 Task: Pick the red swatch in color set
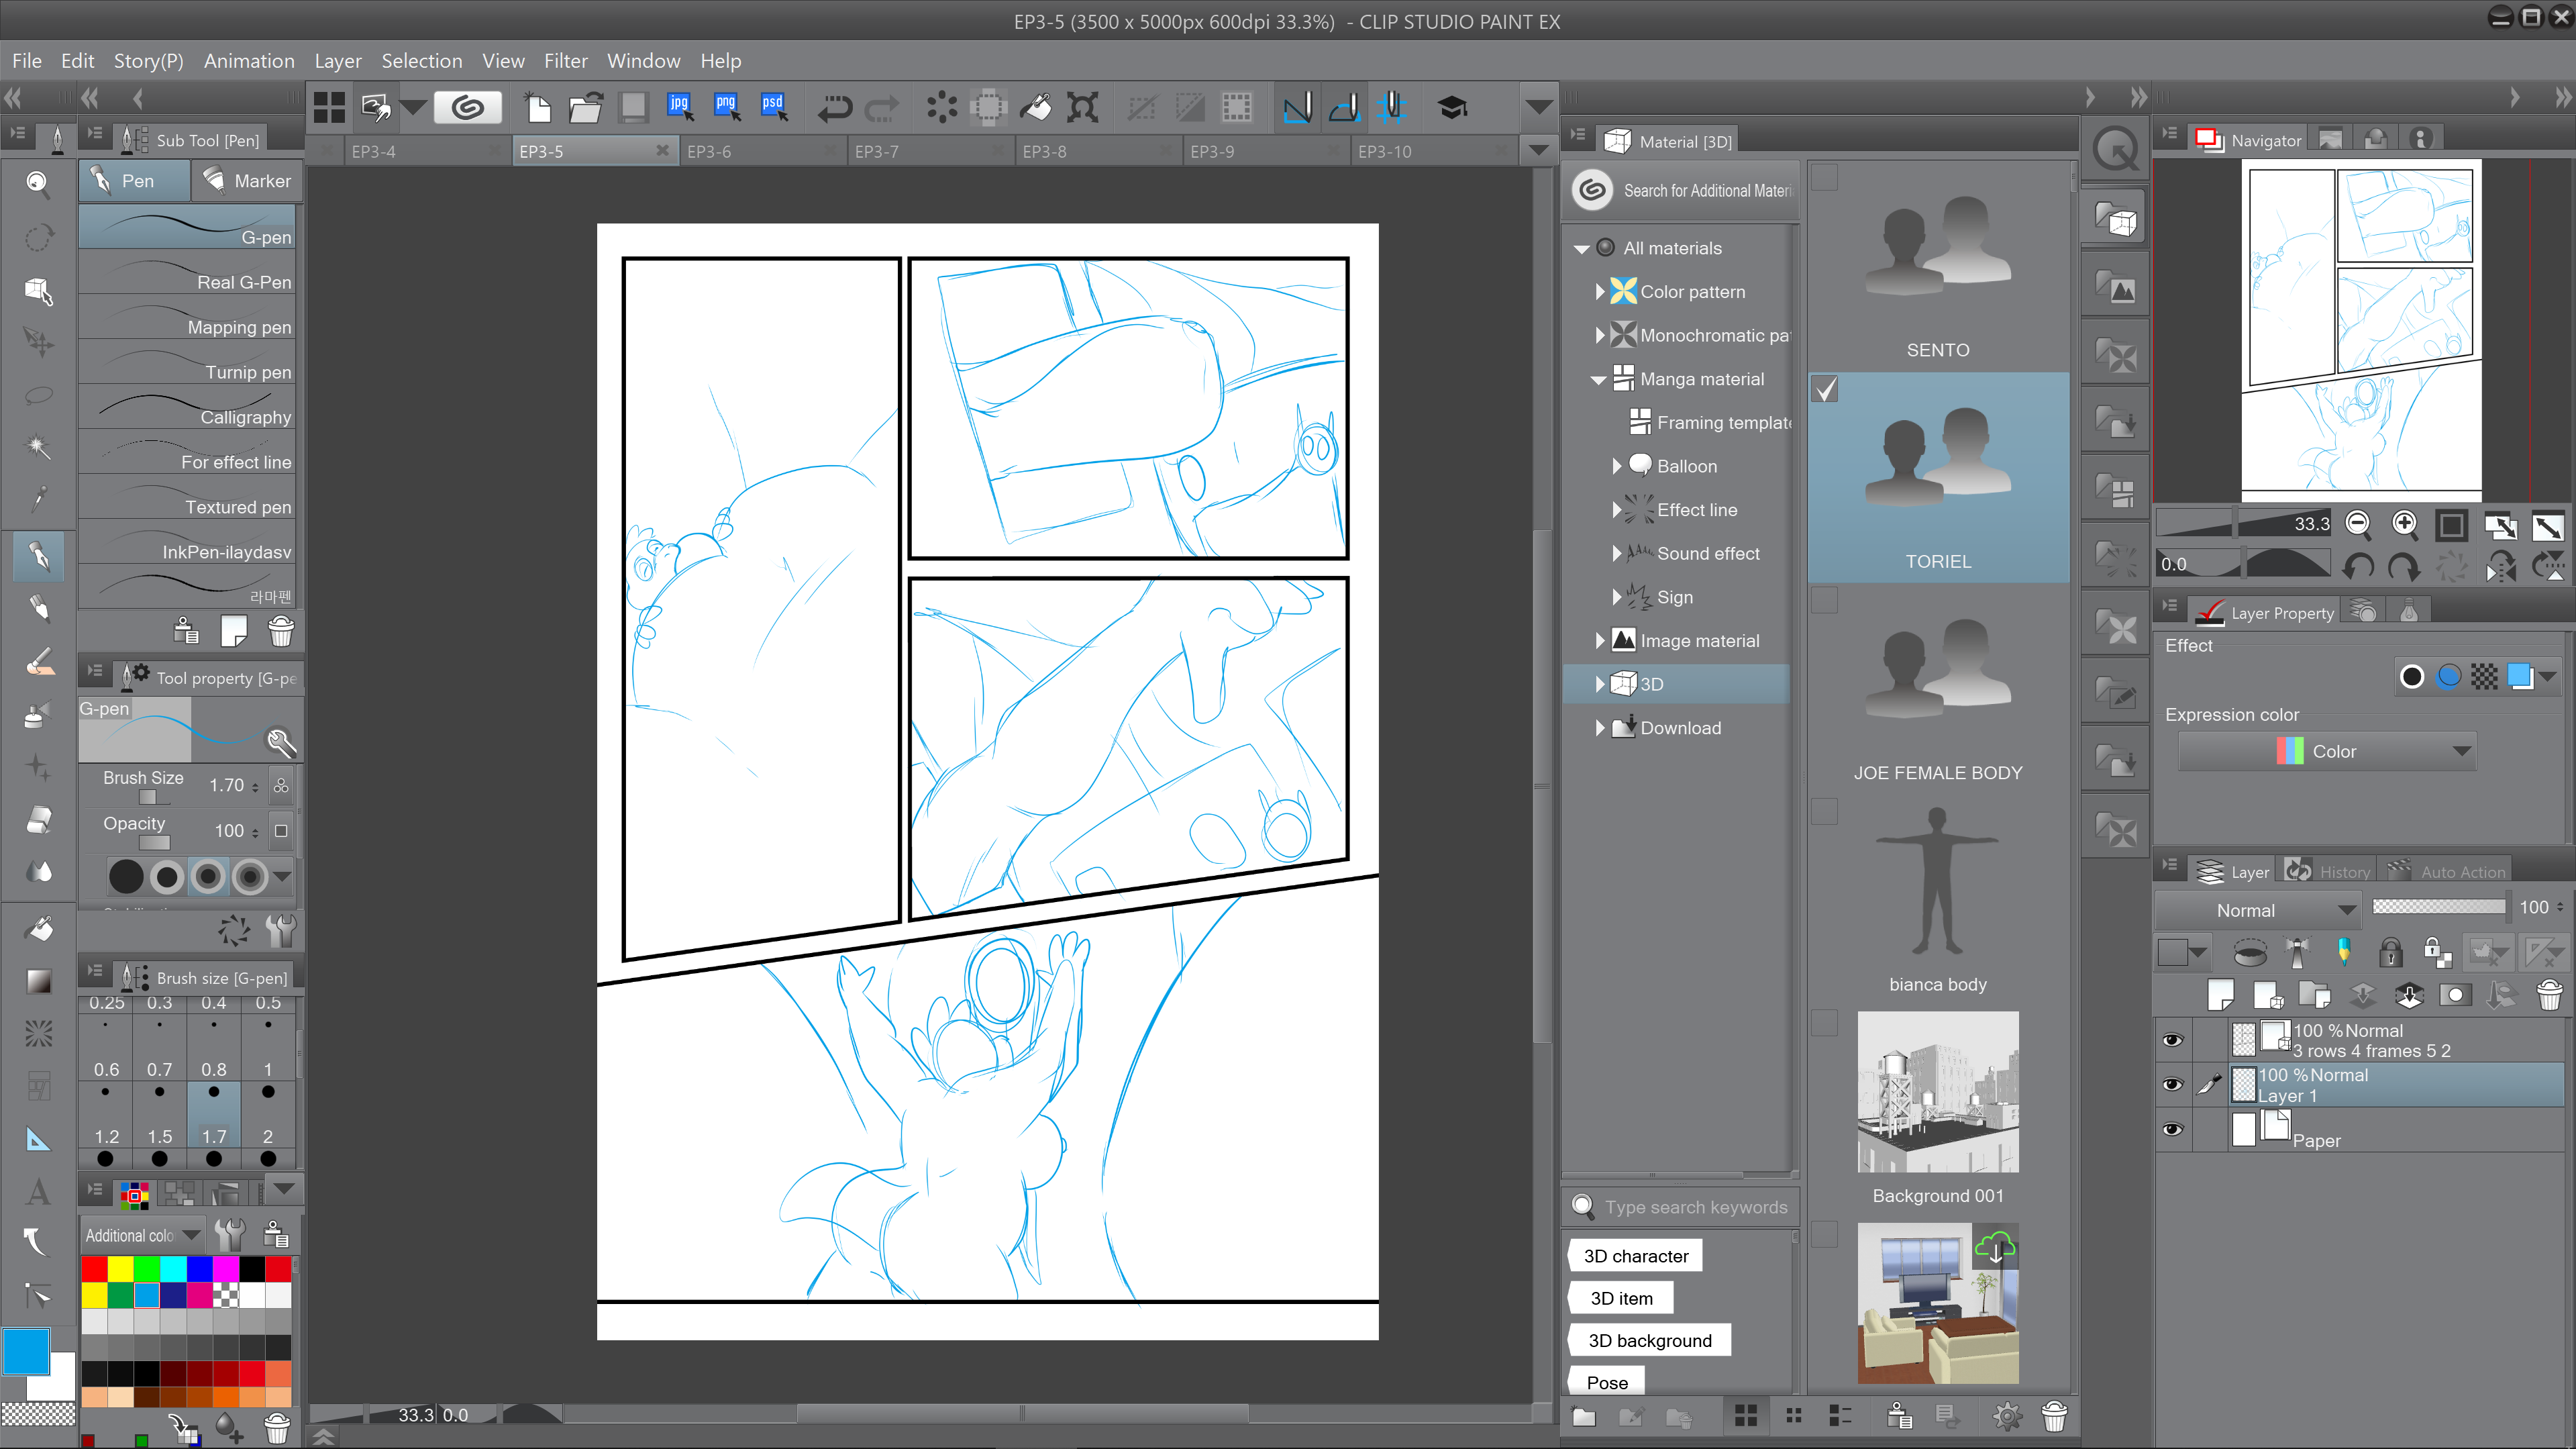coord(94,1268)
